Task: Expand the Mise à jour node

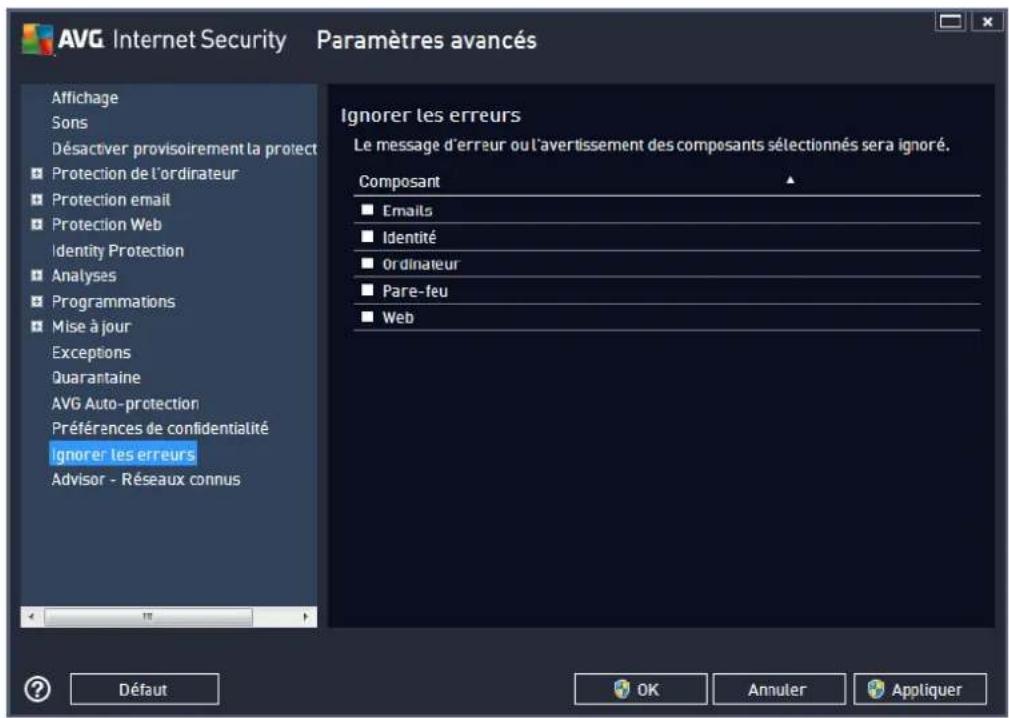Action: point(37,326)
